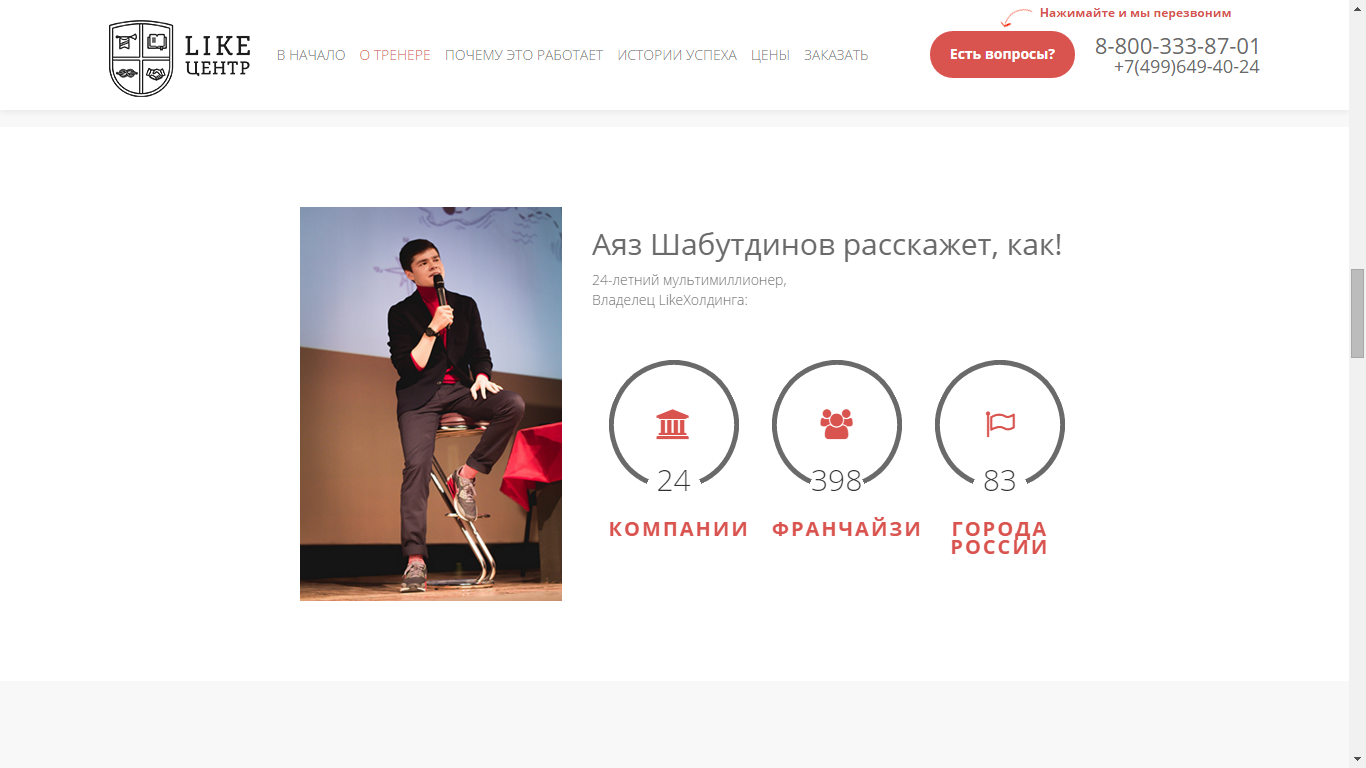Click the flag icon above Города России

click(x=1000, y=424)
